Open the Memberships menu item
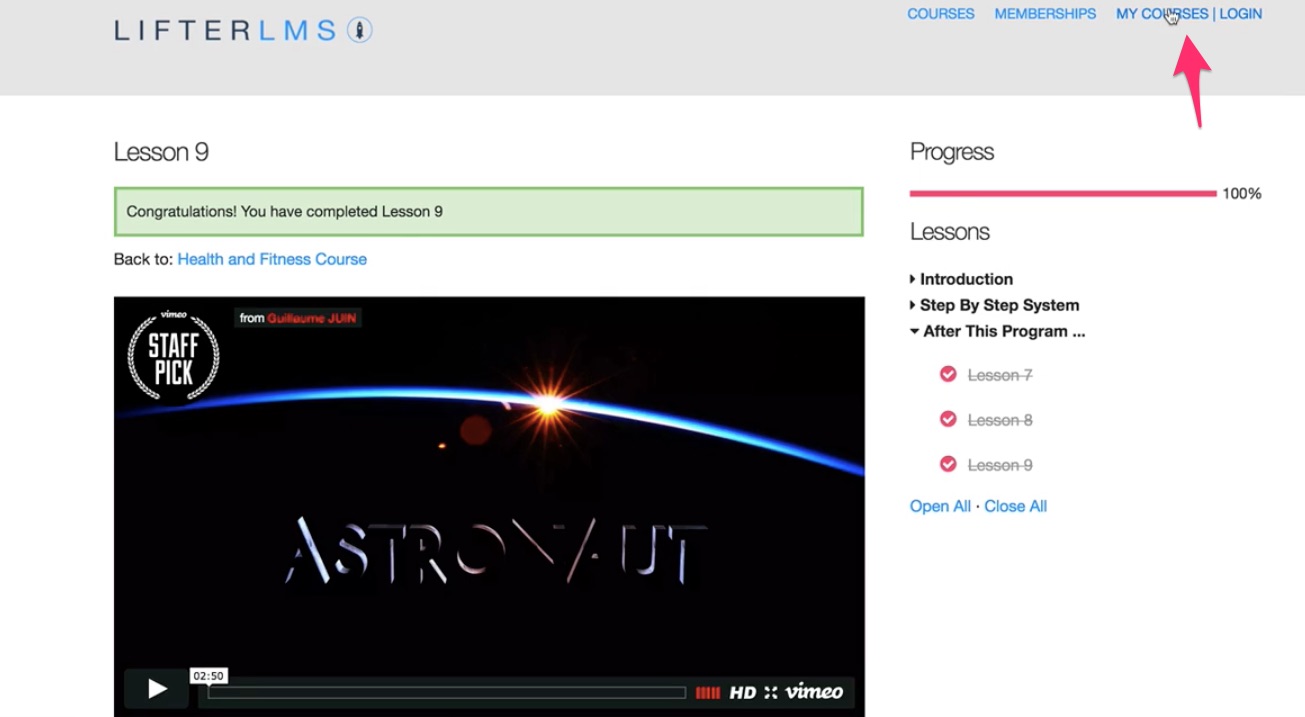The image size is (1305, 717). [1045, 14]
